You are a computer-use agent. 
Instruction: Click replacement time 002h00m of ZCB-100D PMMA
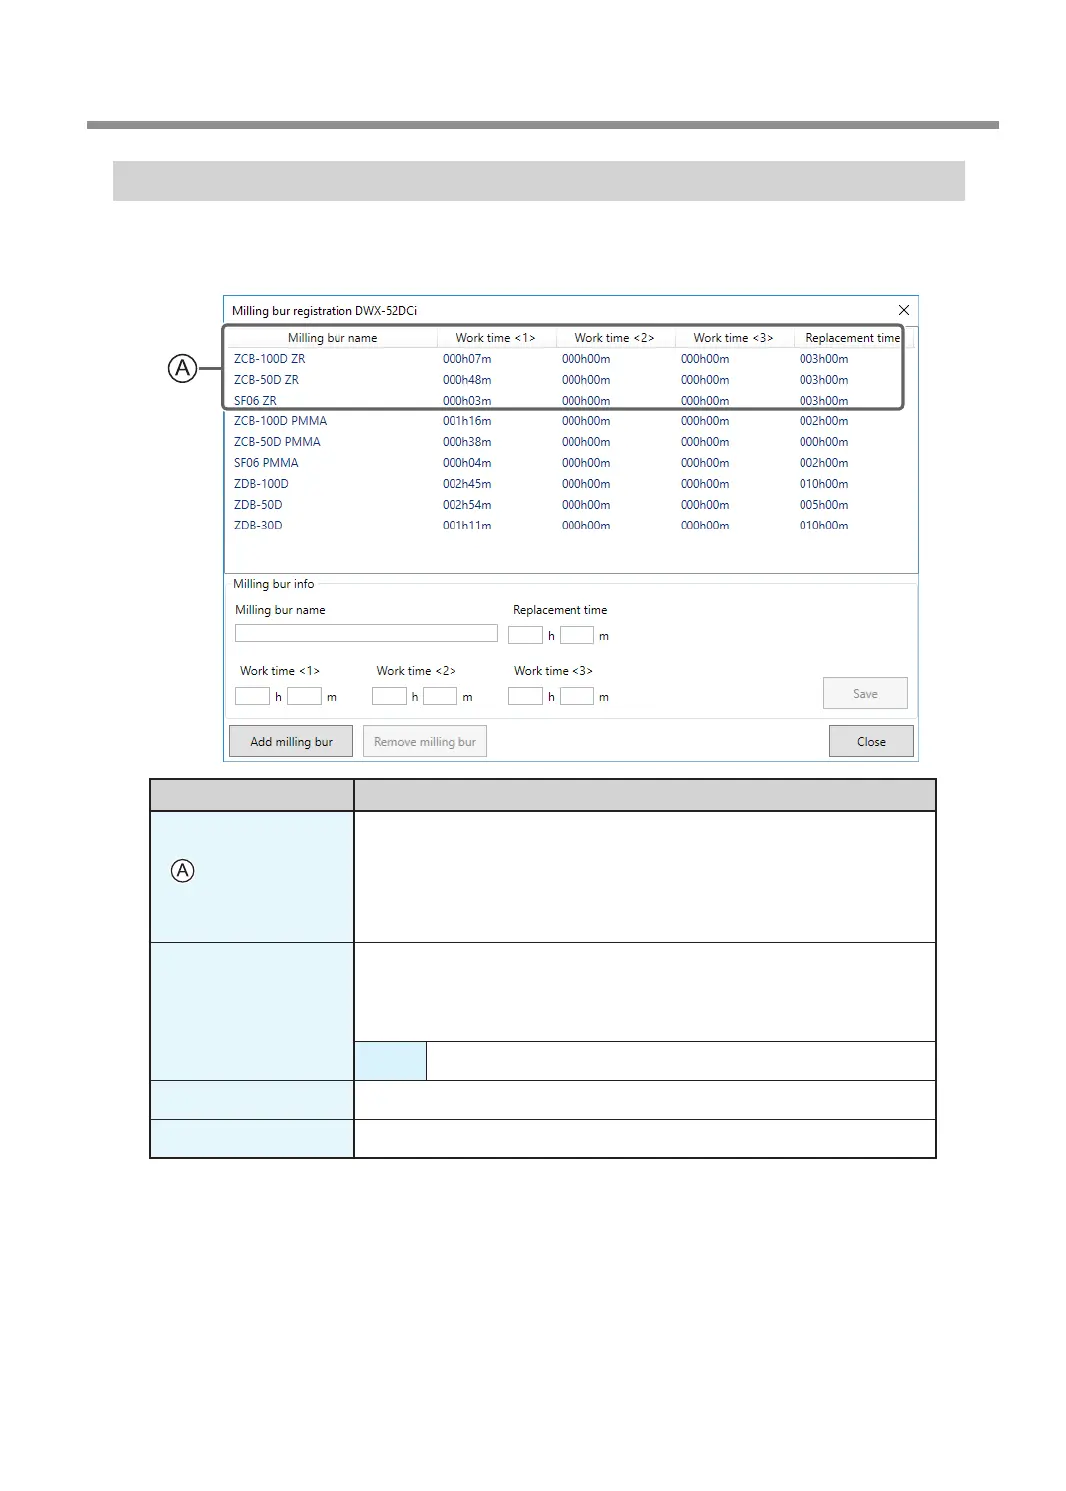point(824,421)
